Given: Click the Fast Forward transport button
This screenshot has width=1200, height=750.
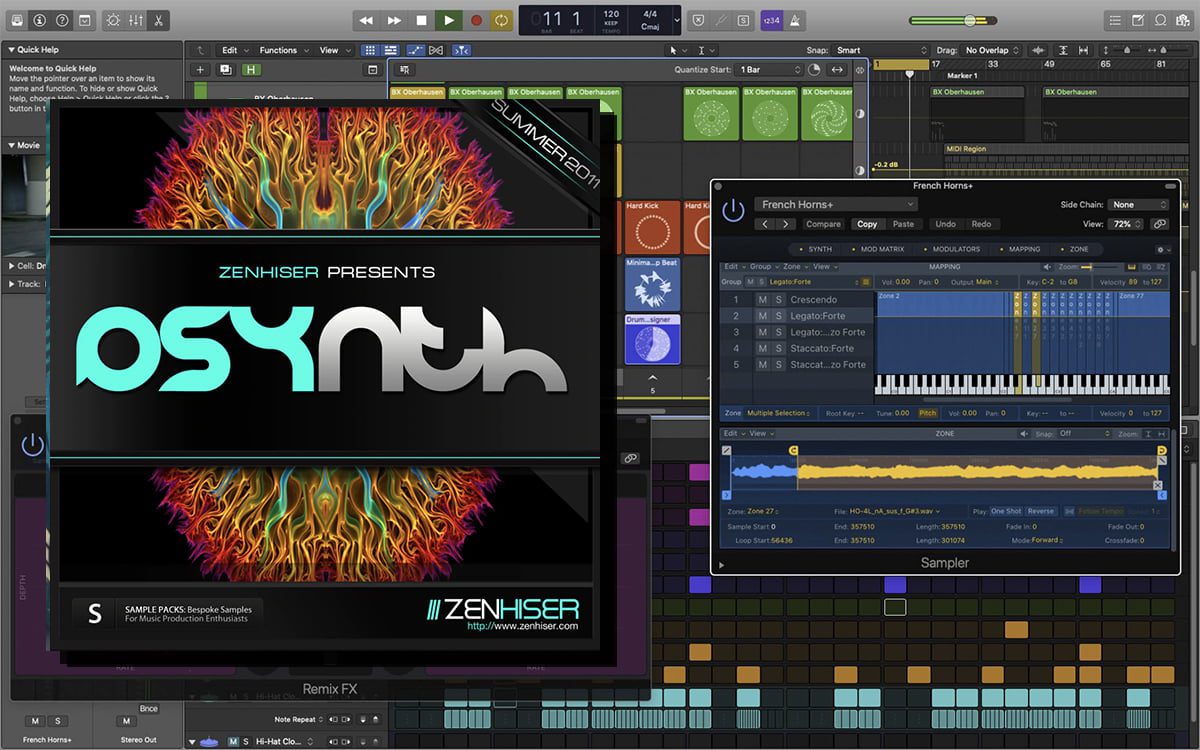Looking at the screenshot, I should click(394, 20).
